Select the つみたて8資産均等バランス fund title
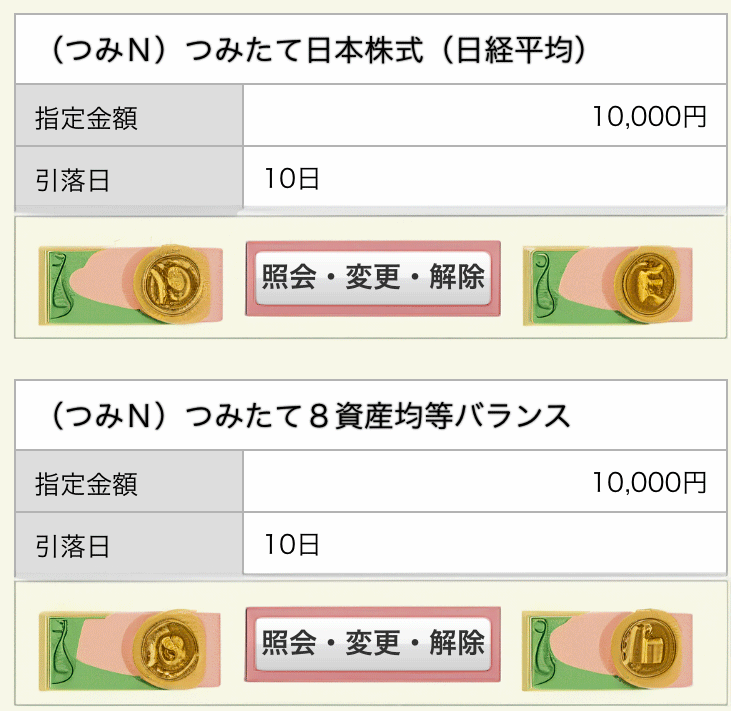 309,416
